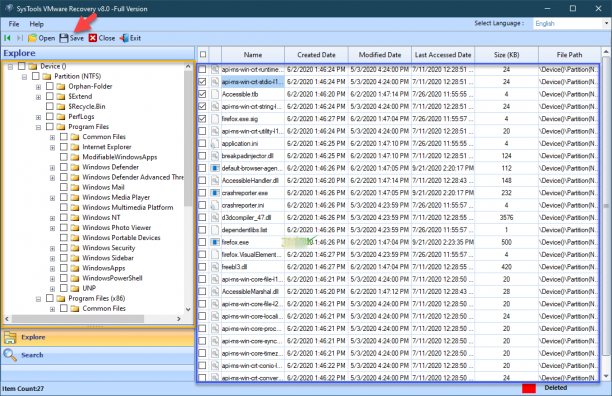Check the freebl3.dll file checkbox
Viewport: 612px width, 396px height.
click(x=202, y=267)
